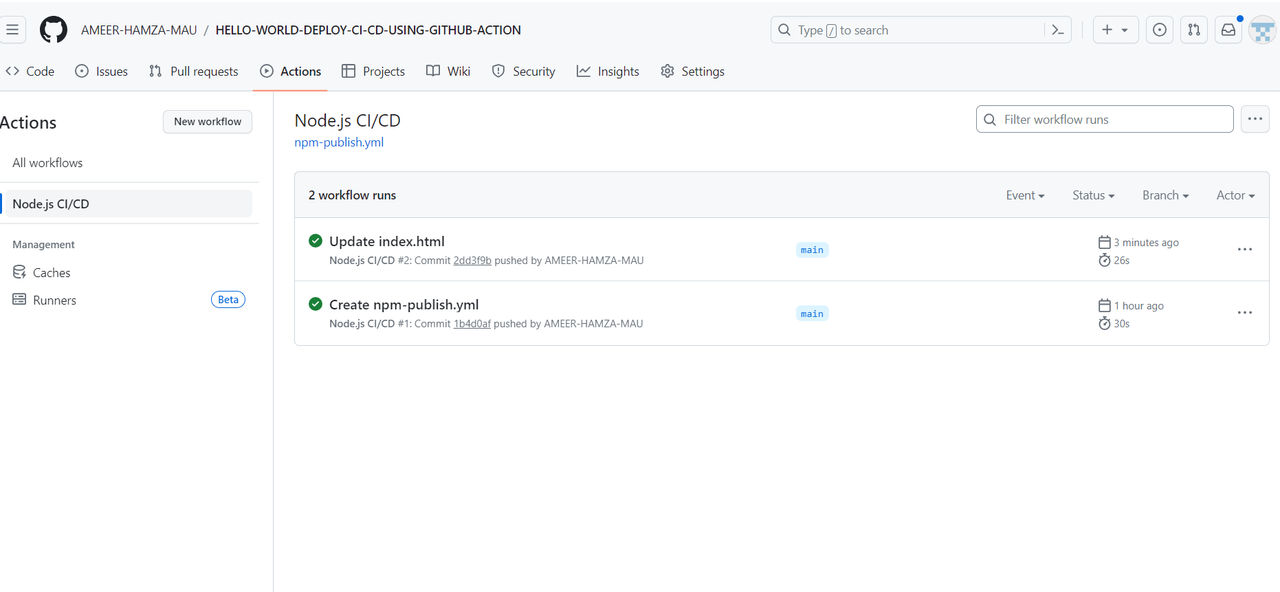Open the npm-publish.yml file link
The width and height of the screenshot is (1280, 592).
click(x=339, y=142)
